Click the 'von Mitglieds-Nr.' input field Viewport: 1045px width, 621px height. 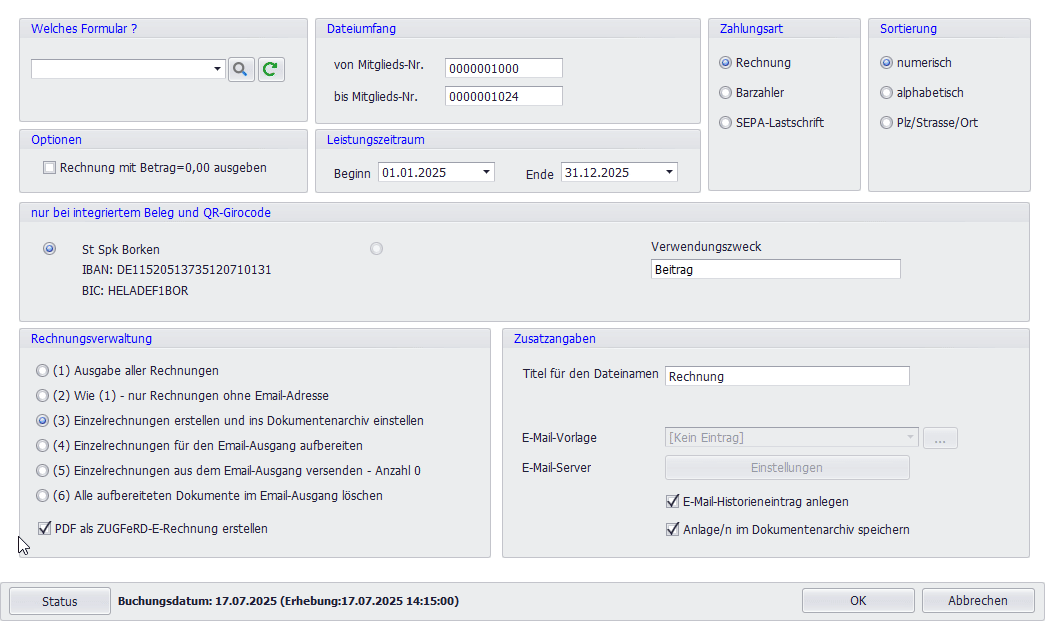pyautogui.click(x=503, y=68)
